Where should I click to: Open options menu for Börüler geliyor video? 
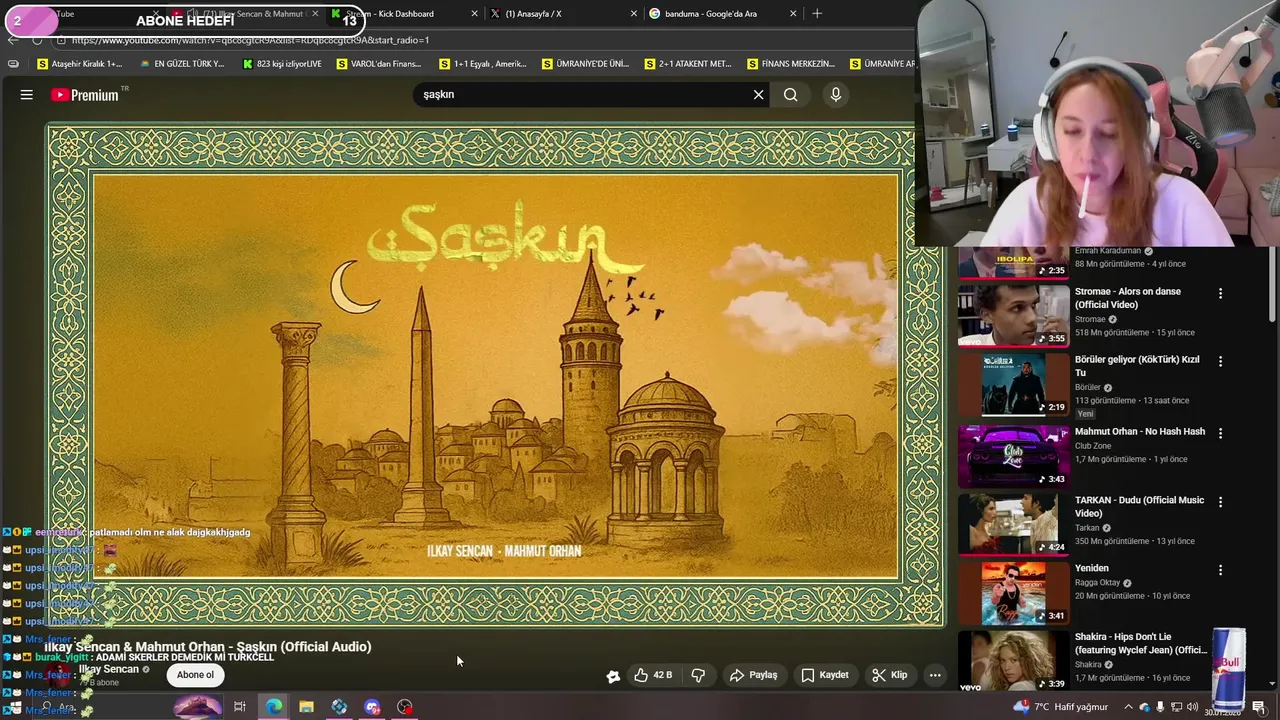(1220, 361)
